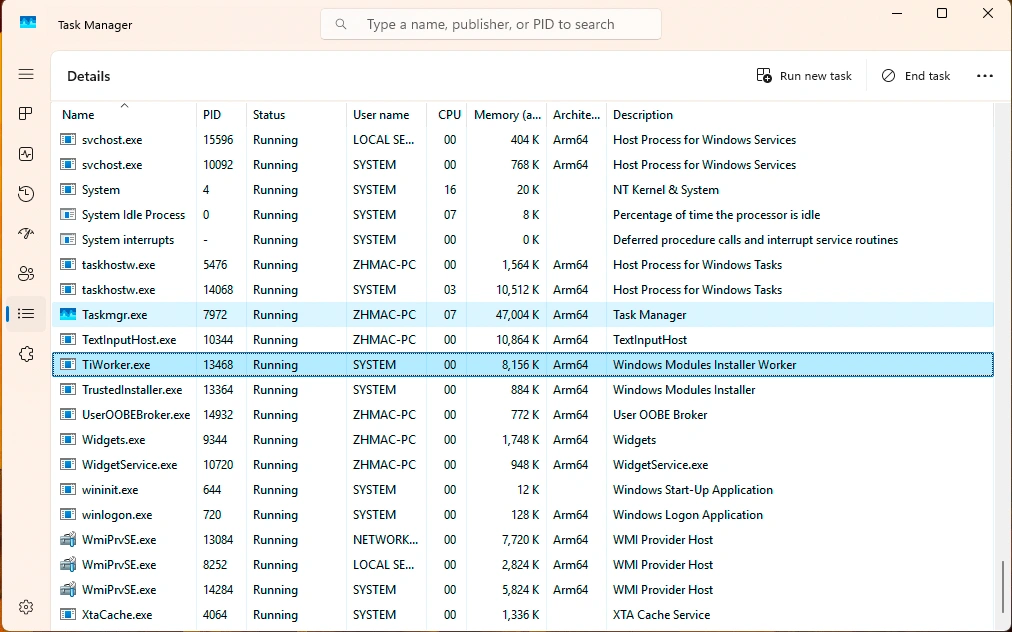Click the TextInputHost.exe process icon
The image size is (1012, 632).
[x=68, y=340]
